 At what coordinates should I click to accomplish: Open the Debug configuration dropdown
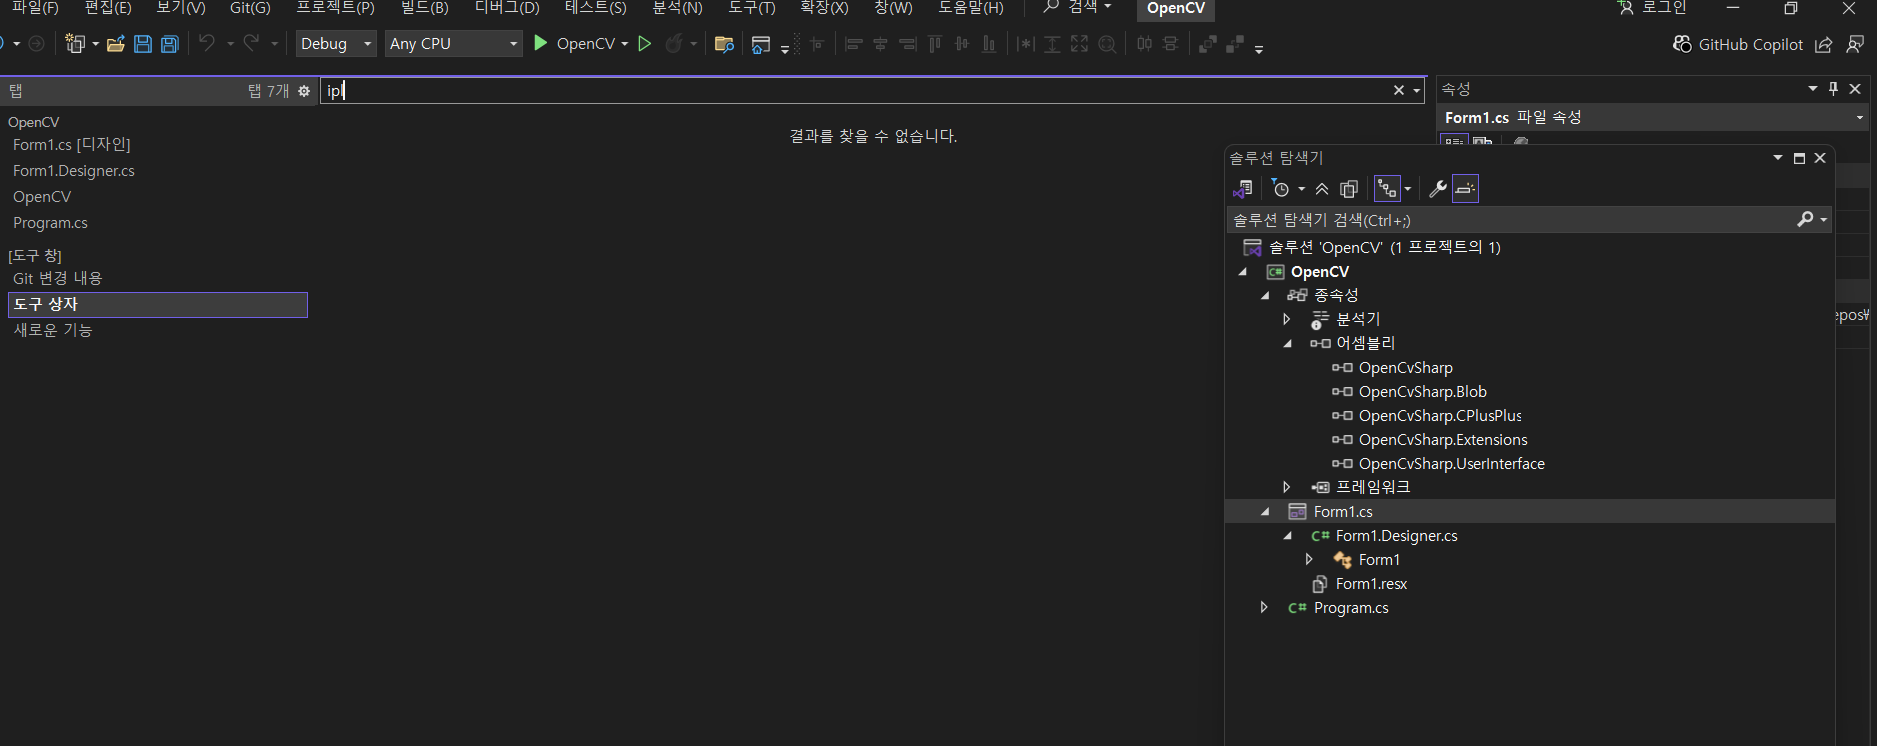pyautogui.click(x=336, y=44)
